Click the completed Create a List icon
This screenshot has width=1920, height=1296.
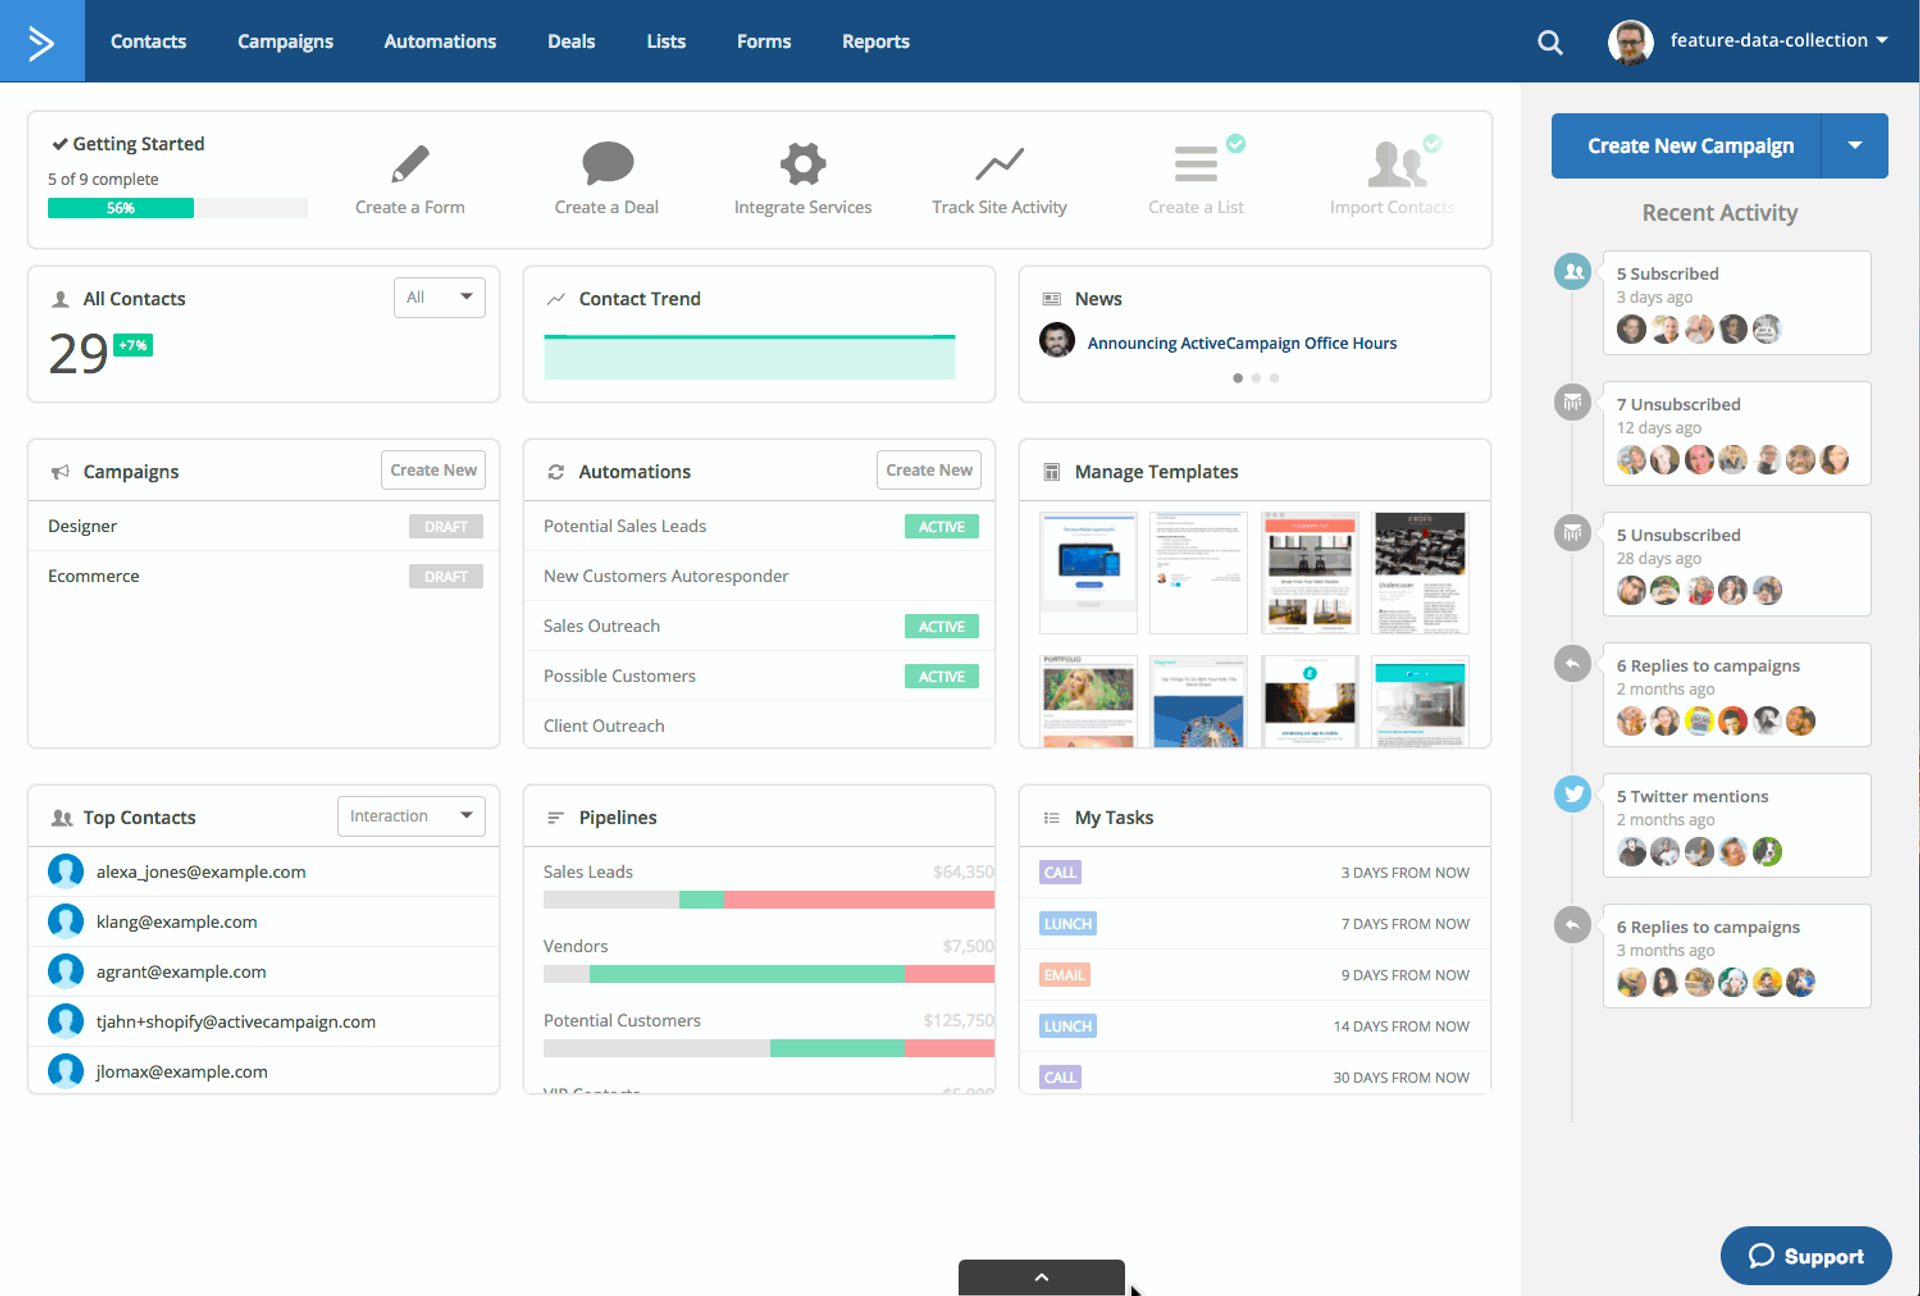click(1196, 163)
